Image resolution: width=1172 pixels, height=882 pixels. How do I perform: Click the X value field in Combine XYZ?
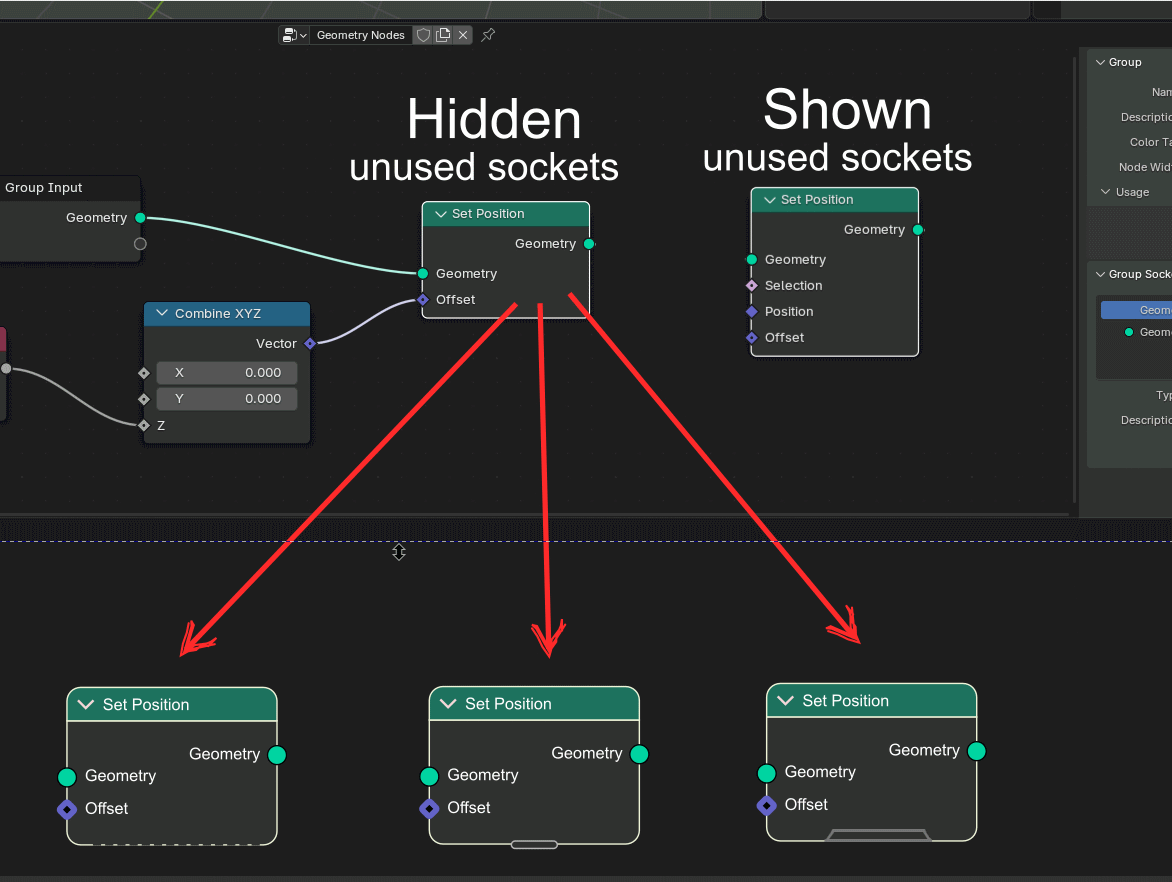(226, 372)
